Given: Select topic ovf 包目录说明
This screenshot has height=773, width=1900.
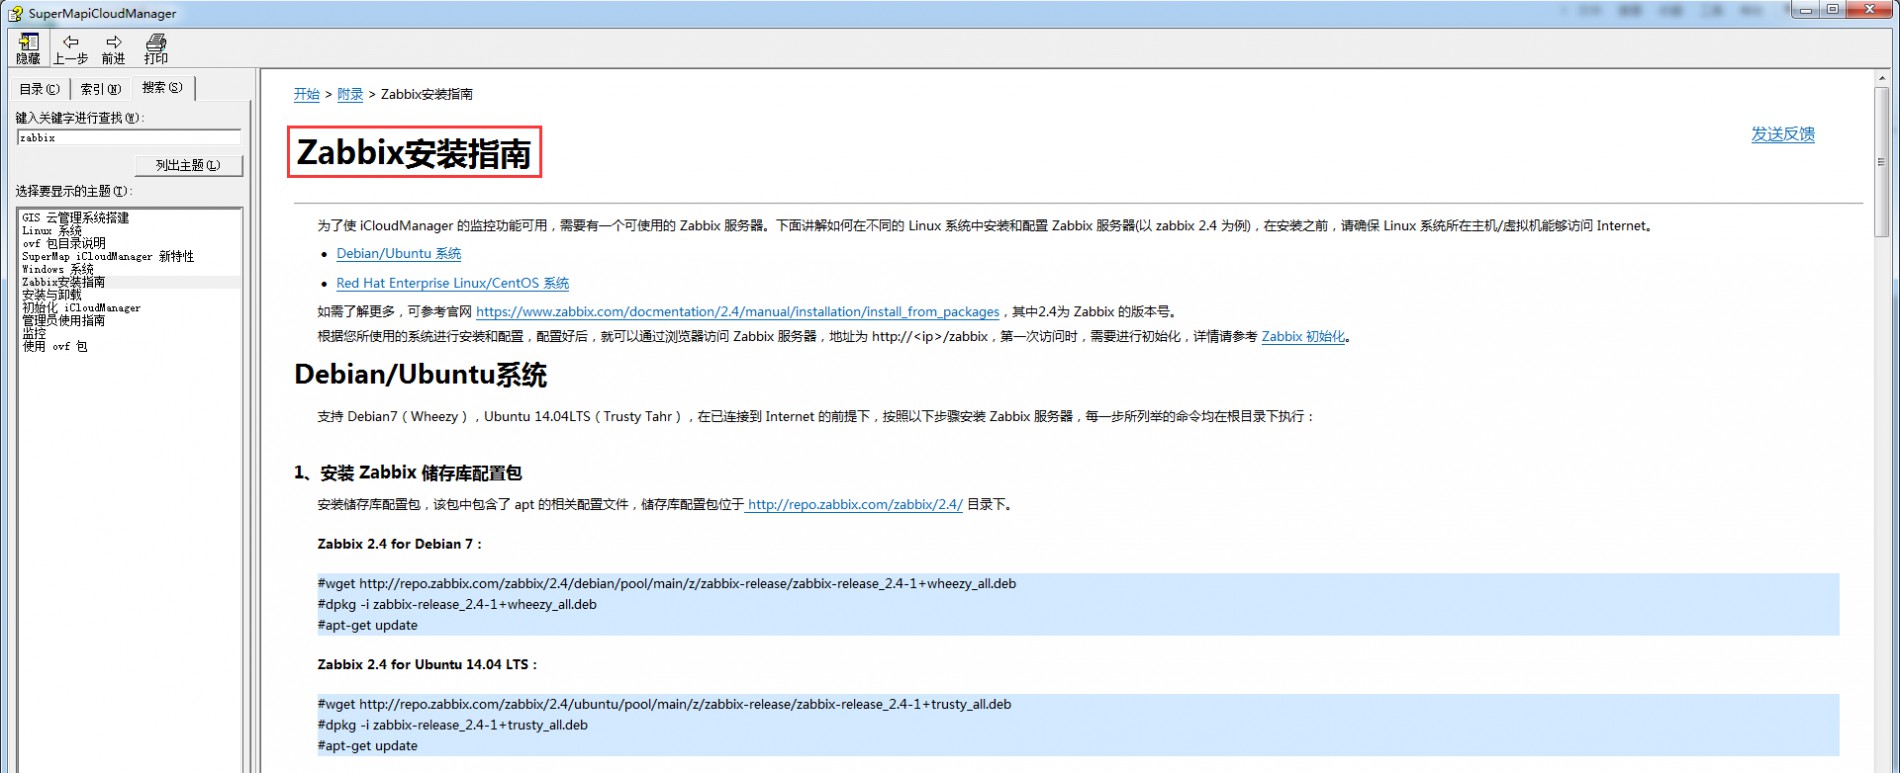Looking at the screenshot, I should (64, 243).
